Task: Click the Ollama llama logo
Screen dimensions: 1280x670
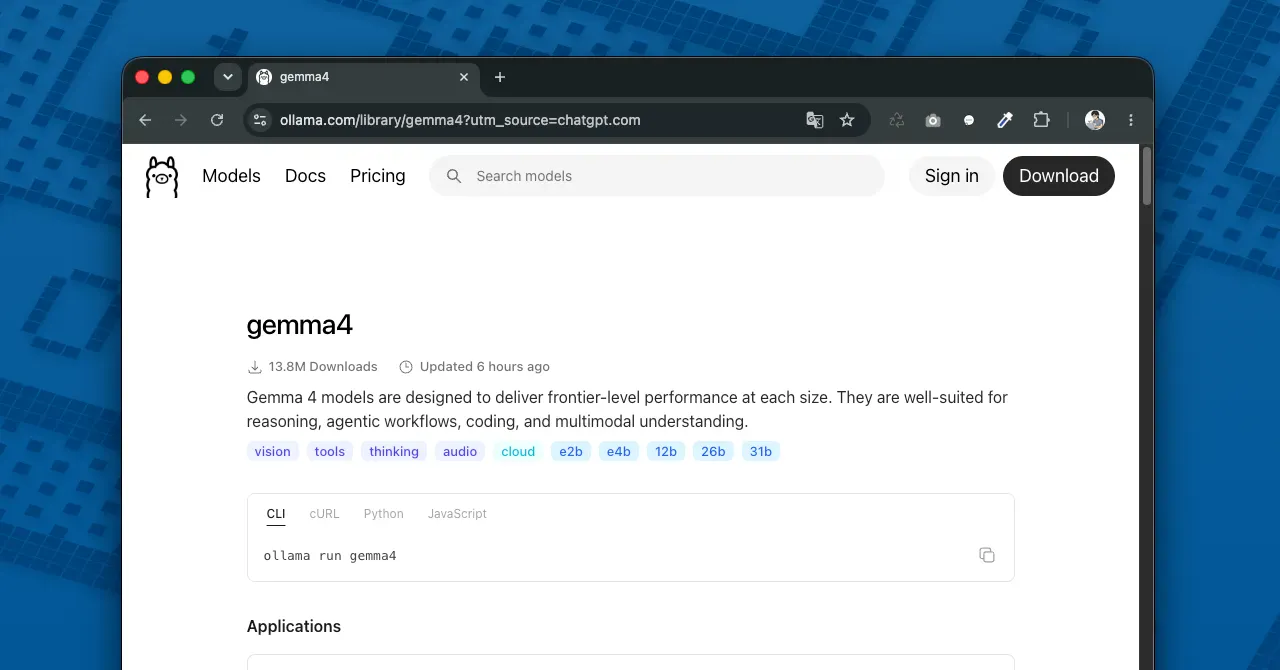Action: pos(161,176)
